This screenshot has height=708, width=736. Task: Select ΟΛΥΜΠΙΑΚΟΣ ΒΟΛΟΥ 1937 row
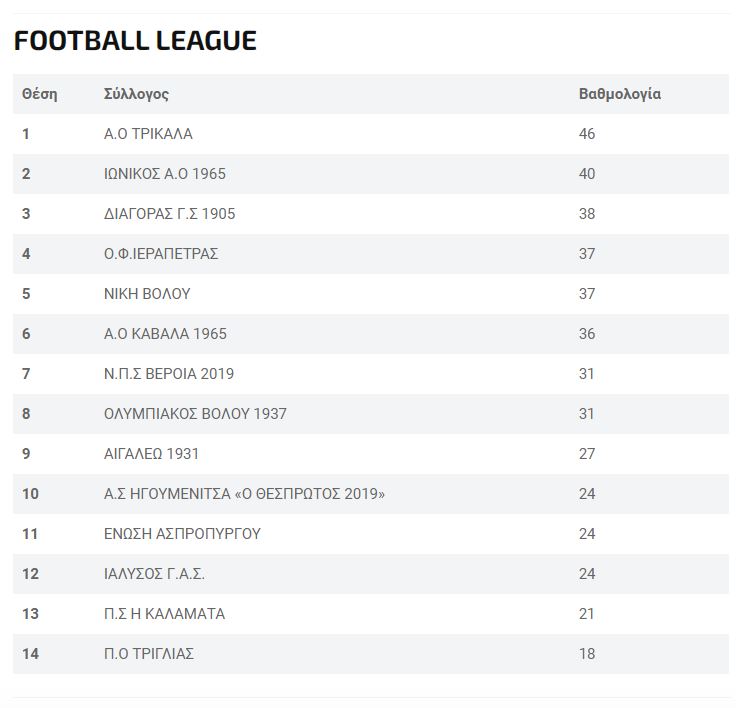(x=371, y=414)
